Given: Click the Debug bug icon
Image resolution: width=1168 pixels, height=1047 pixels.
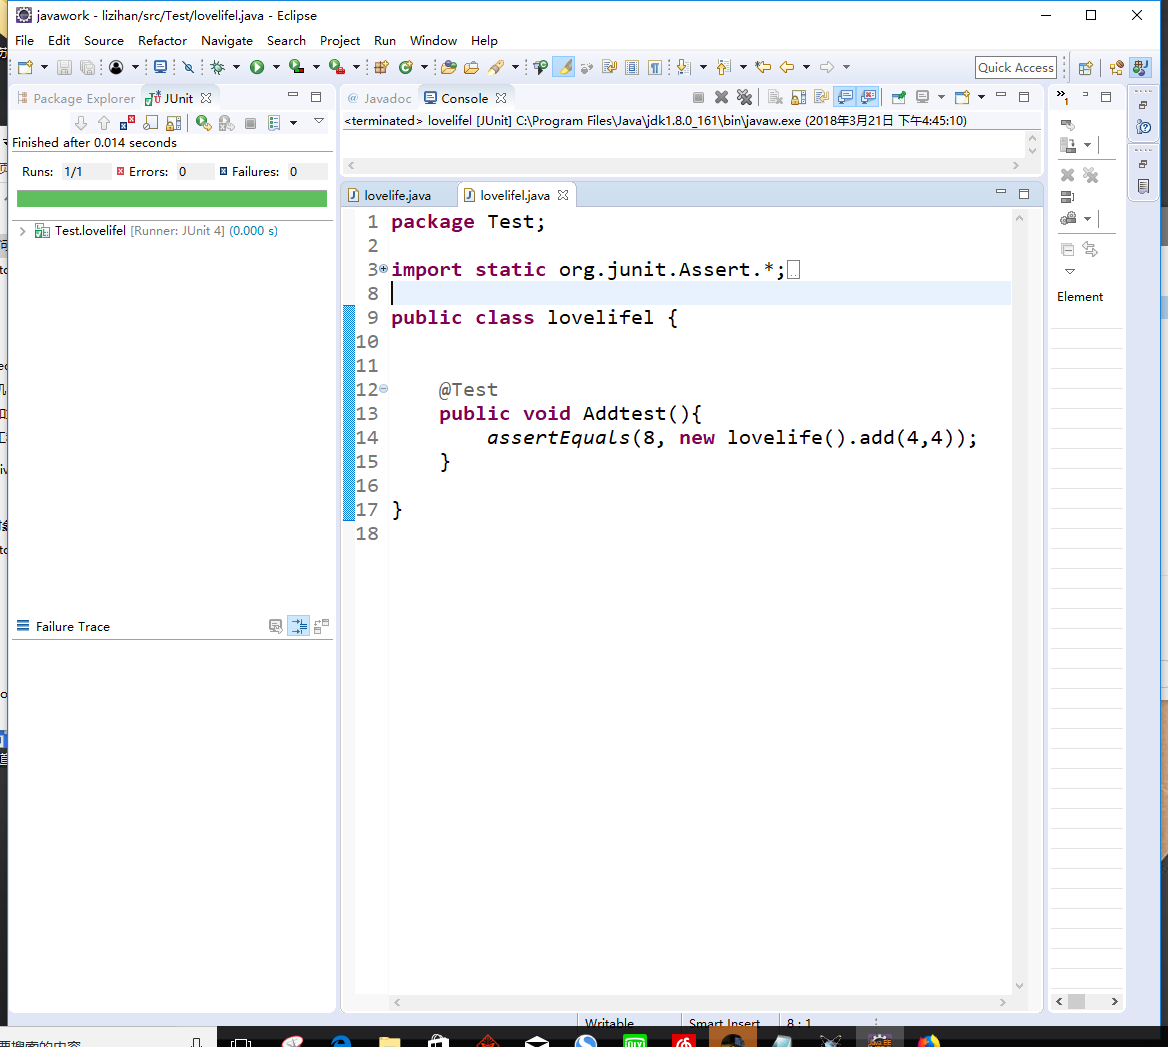Looking at the screenshot, I should 217,67.
